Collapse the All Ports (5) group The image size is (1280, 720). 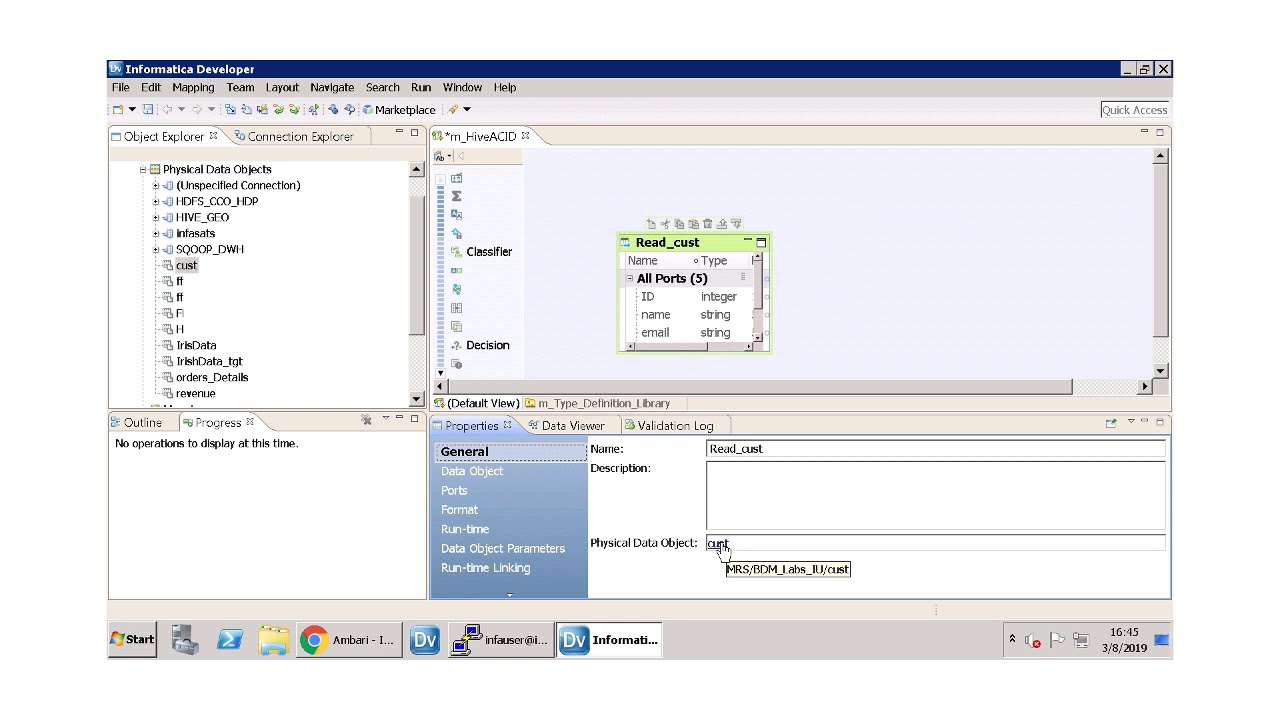629,279
